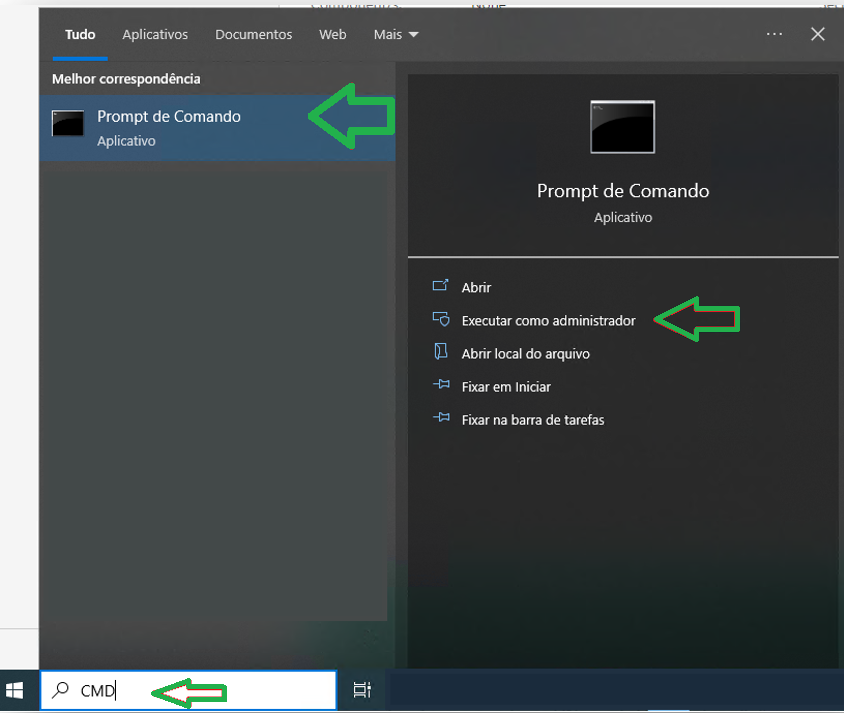Click the pin icon next to Fixar na barra de tarefas

coord(441,418)
